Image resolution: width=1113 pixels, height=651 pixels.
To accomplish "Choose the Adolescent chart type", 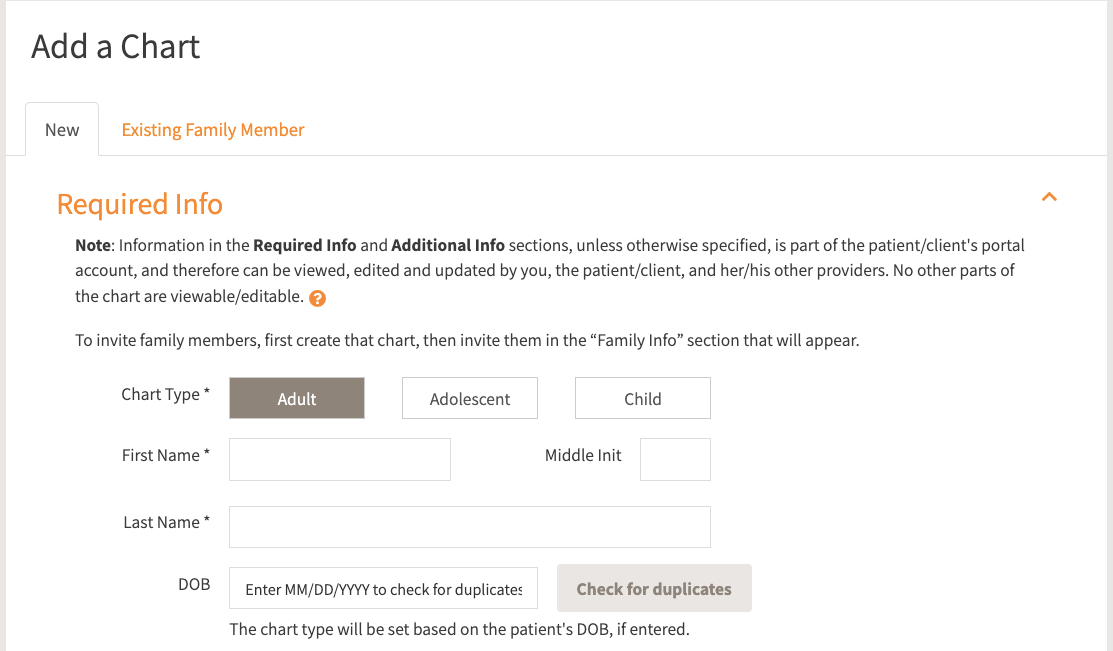I will point(470,398).
